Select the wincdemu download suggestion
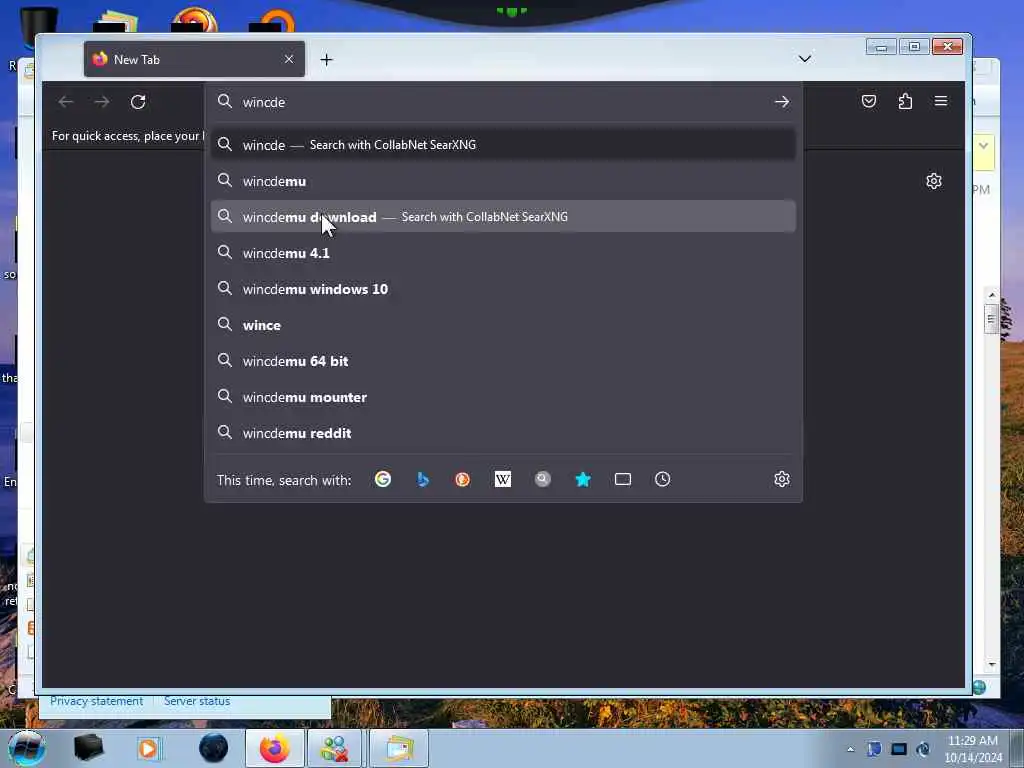1024x768 pixels. [503, 217]
